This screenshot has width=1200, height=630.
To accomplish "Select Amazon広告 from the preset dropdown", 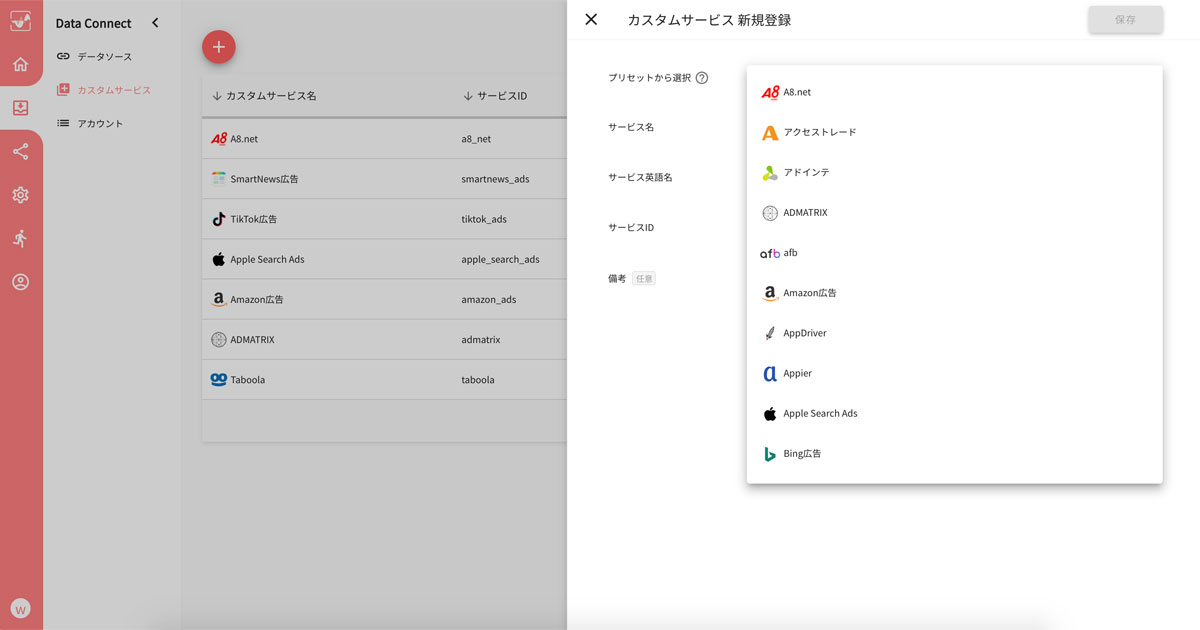I will [x=954, y=293].
